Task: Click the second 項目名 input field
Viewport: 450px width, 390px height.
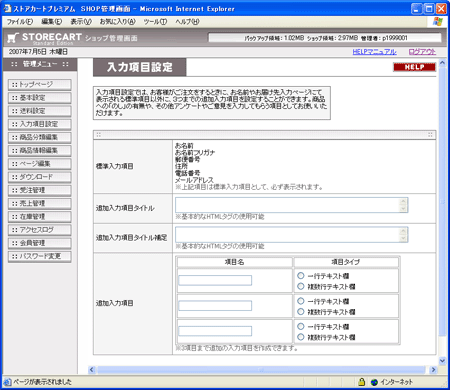Action: click(215, 306)
